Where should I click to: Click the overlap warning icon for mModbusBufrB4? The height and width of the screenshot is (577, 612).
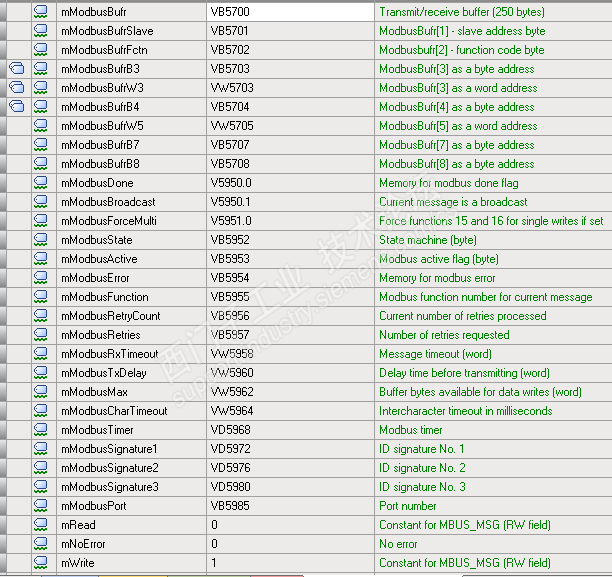[17, 107]
